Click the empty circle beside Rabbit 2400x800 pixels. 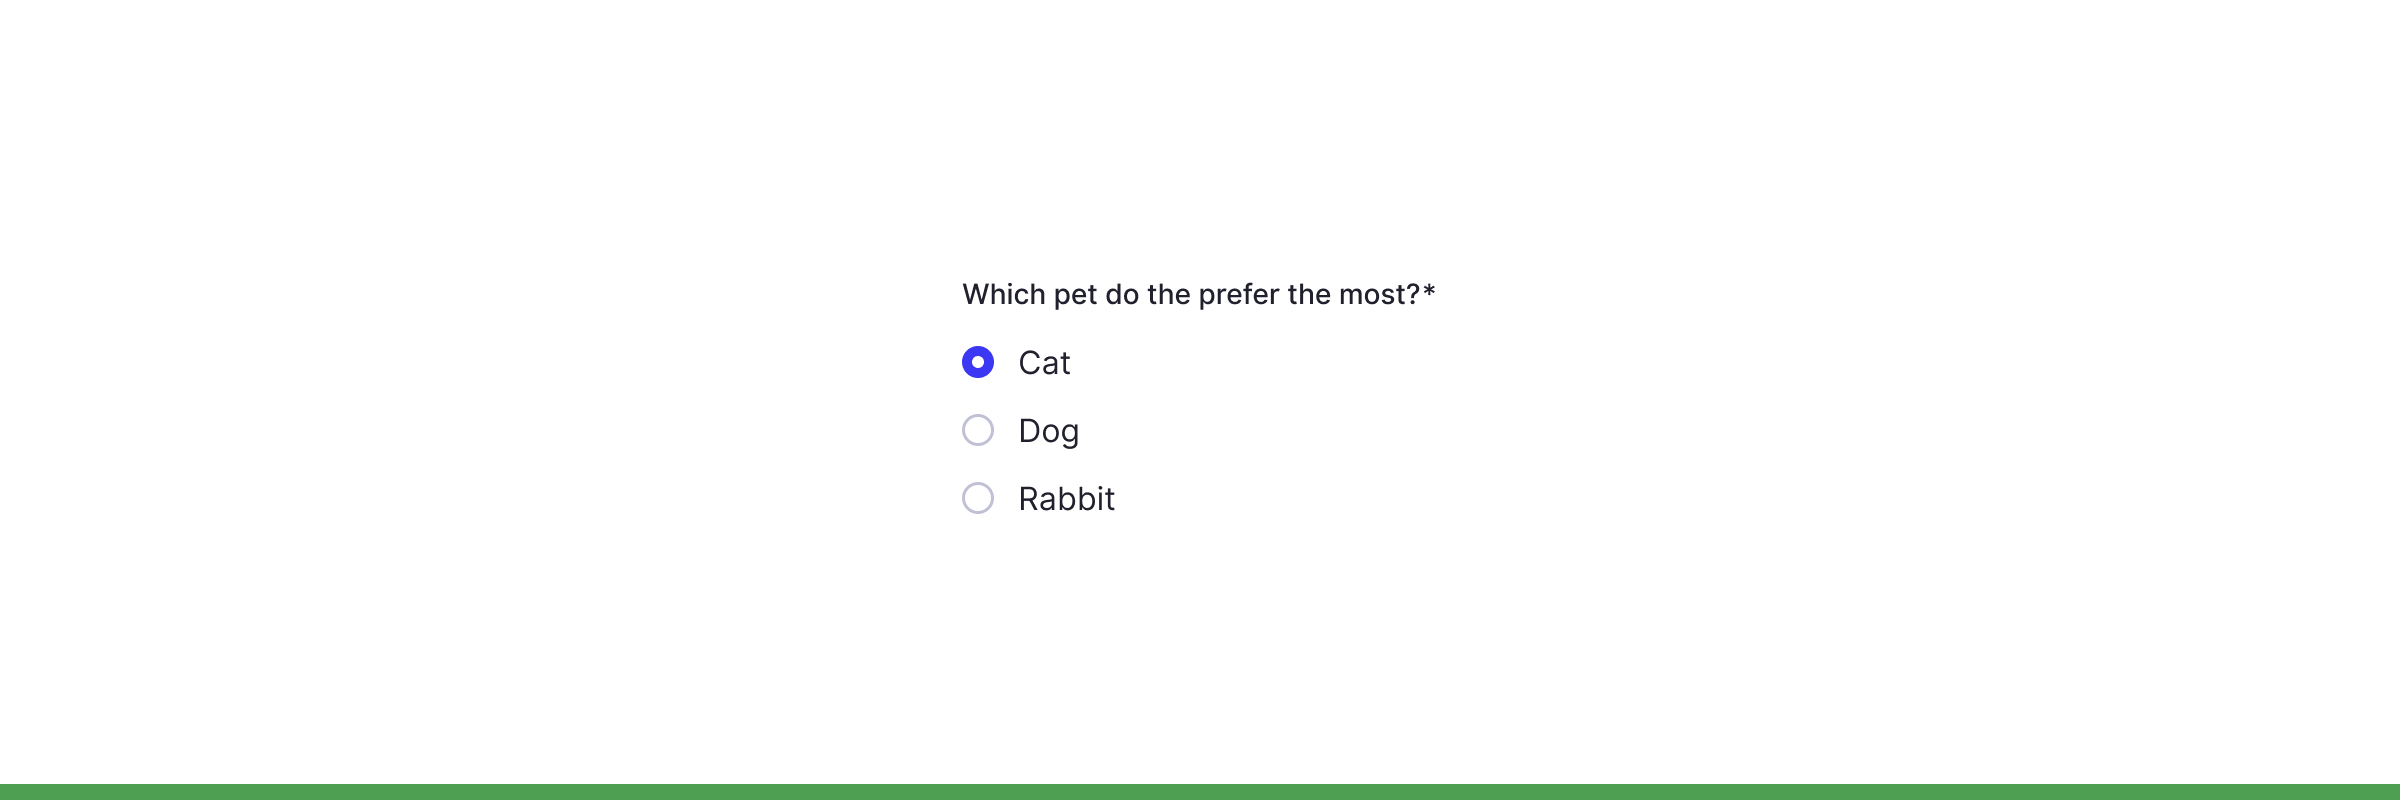(977, 498)
